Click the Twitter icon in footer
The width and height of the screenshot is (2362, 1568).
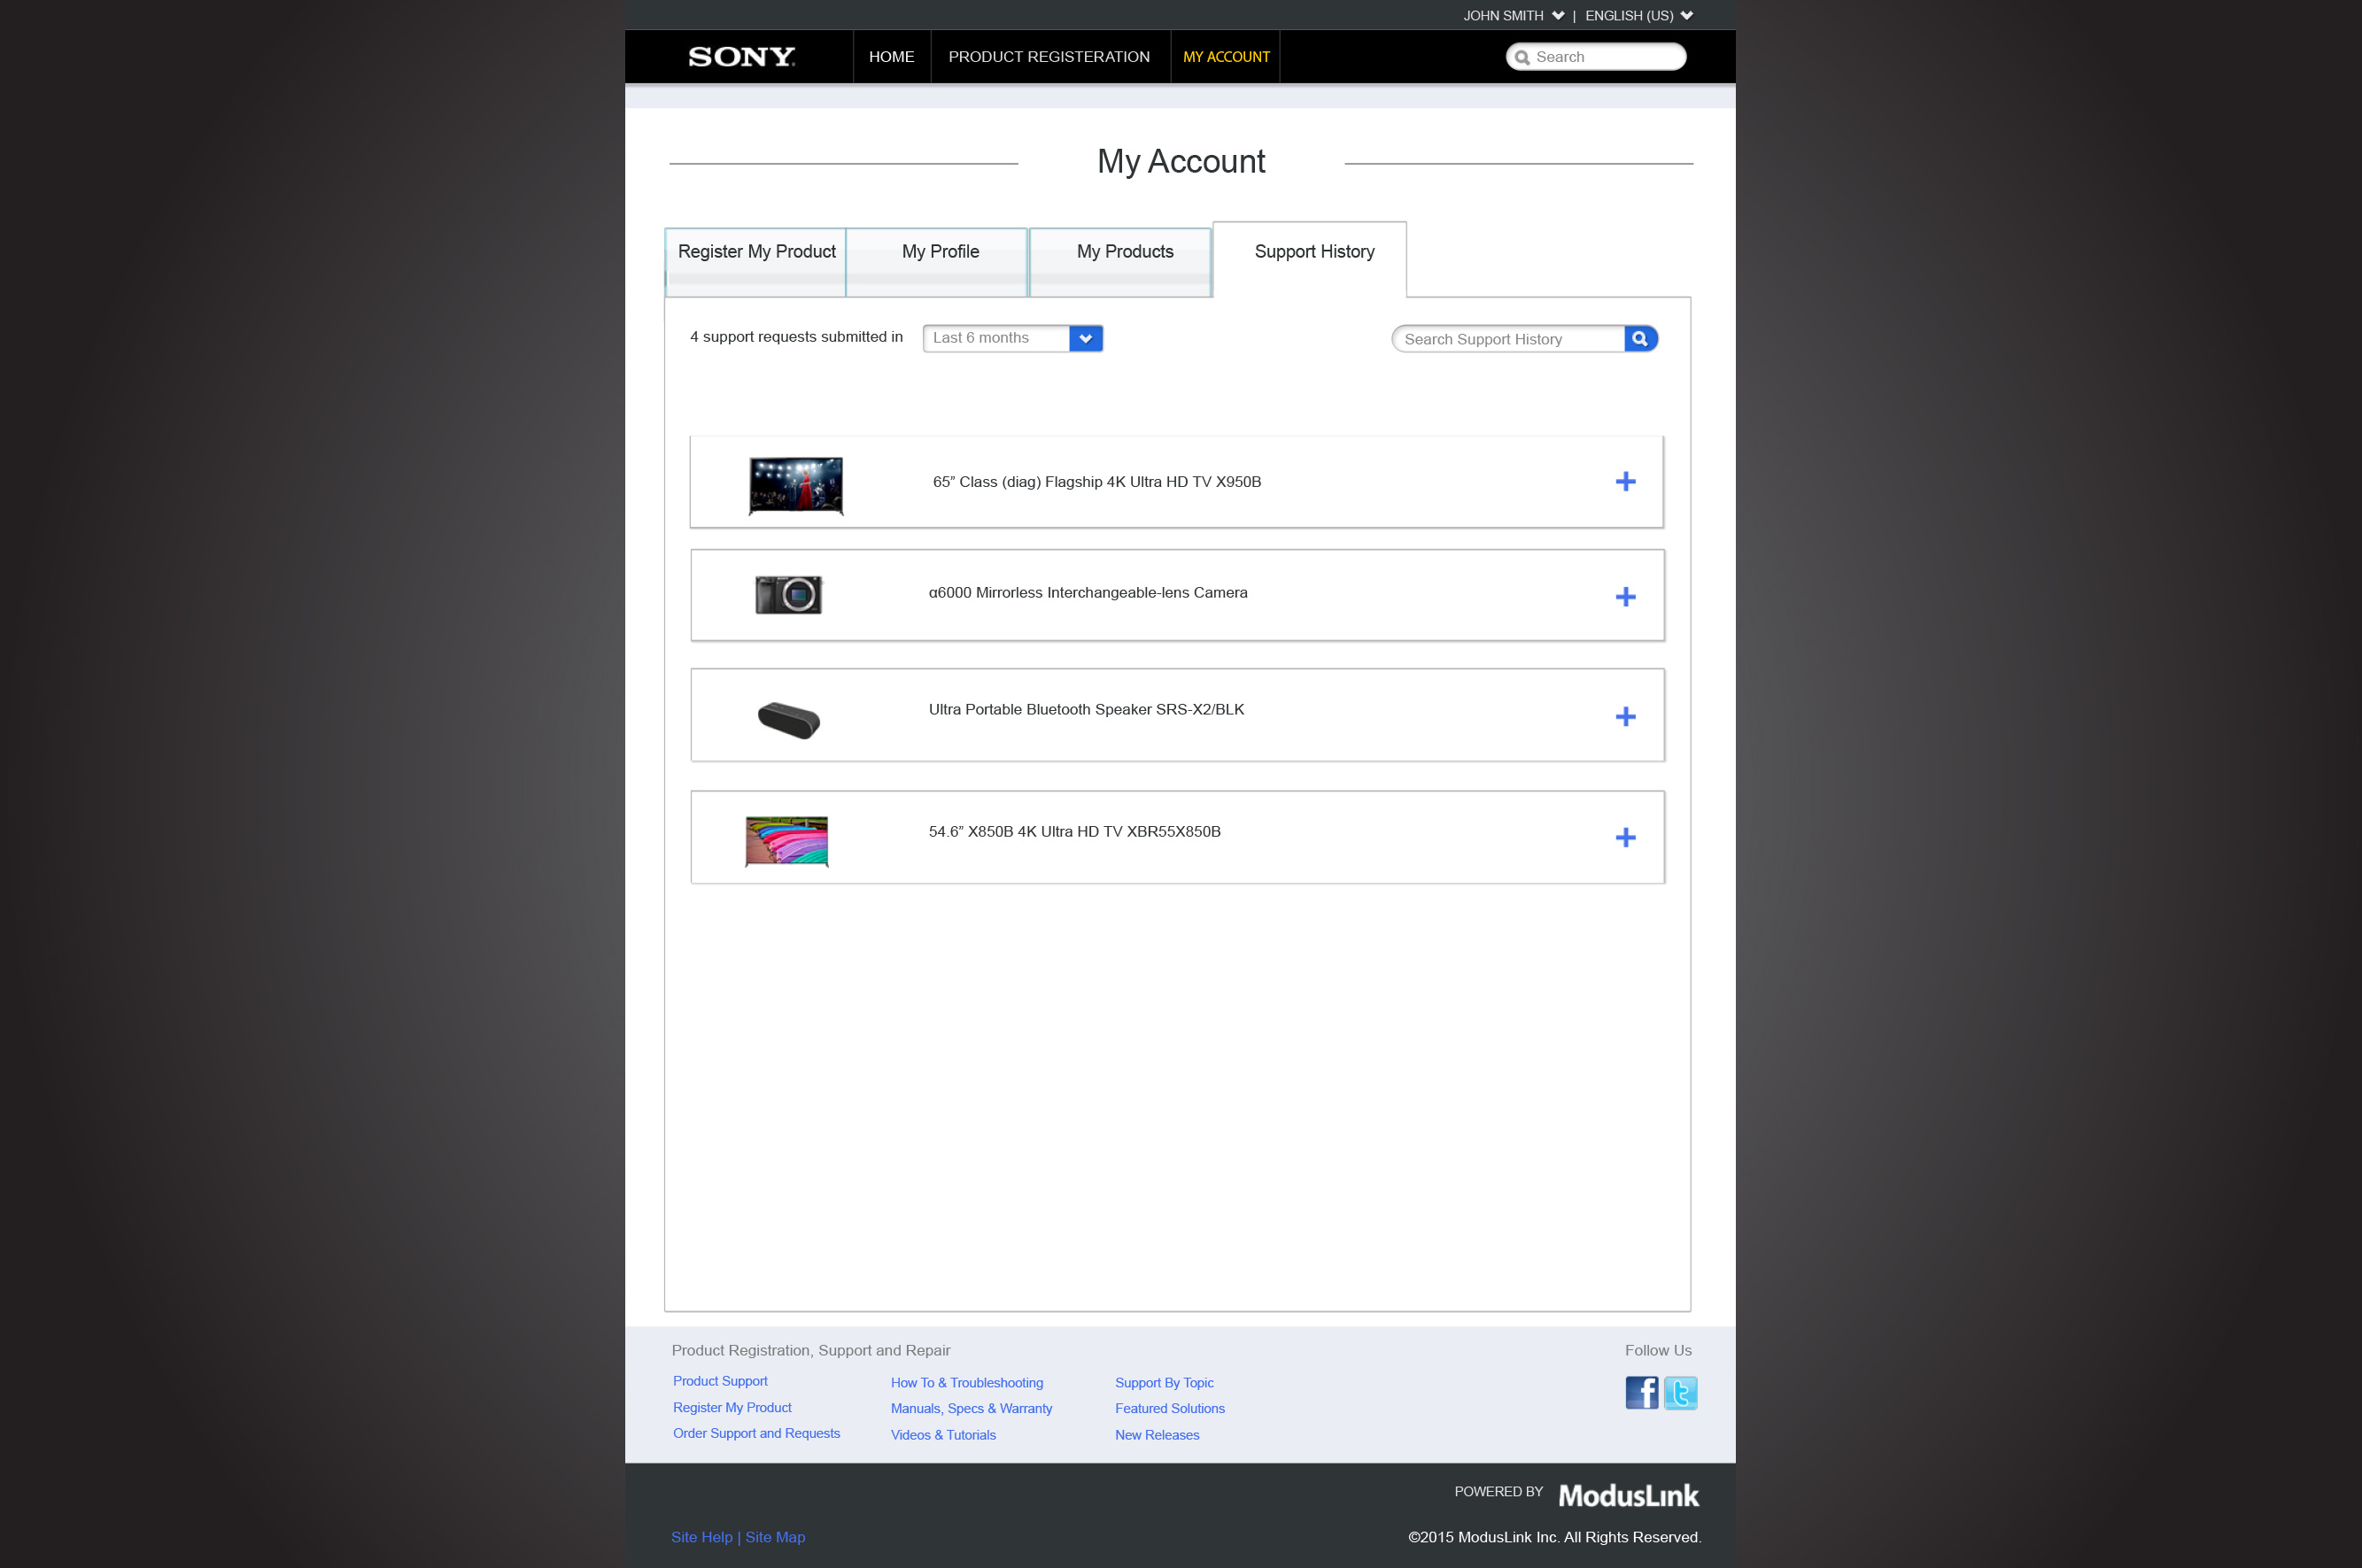1680,1392
